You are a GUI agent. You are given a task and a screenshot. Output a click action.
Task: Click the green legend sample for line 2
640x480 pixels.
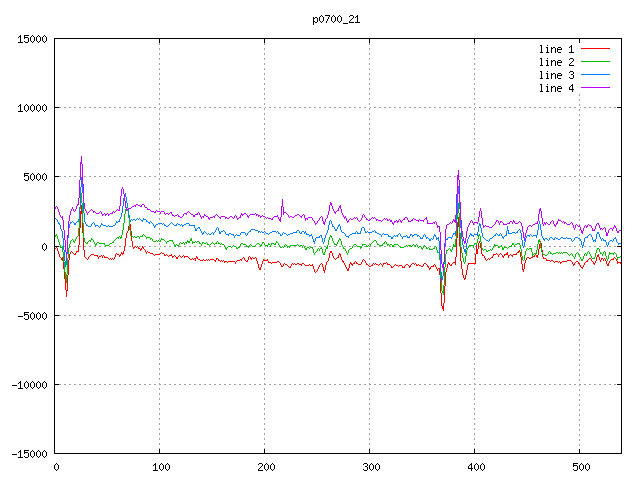click(x=595, y=61)
